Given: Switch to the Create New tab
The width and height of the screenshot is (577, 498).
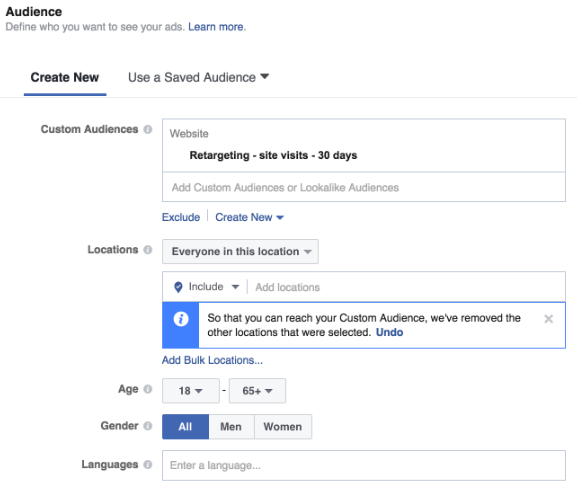Looking at the screenshot, I should point(65,78).
